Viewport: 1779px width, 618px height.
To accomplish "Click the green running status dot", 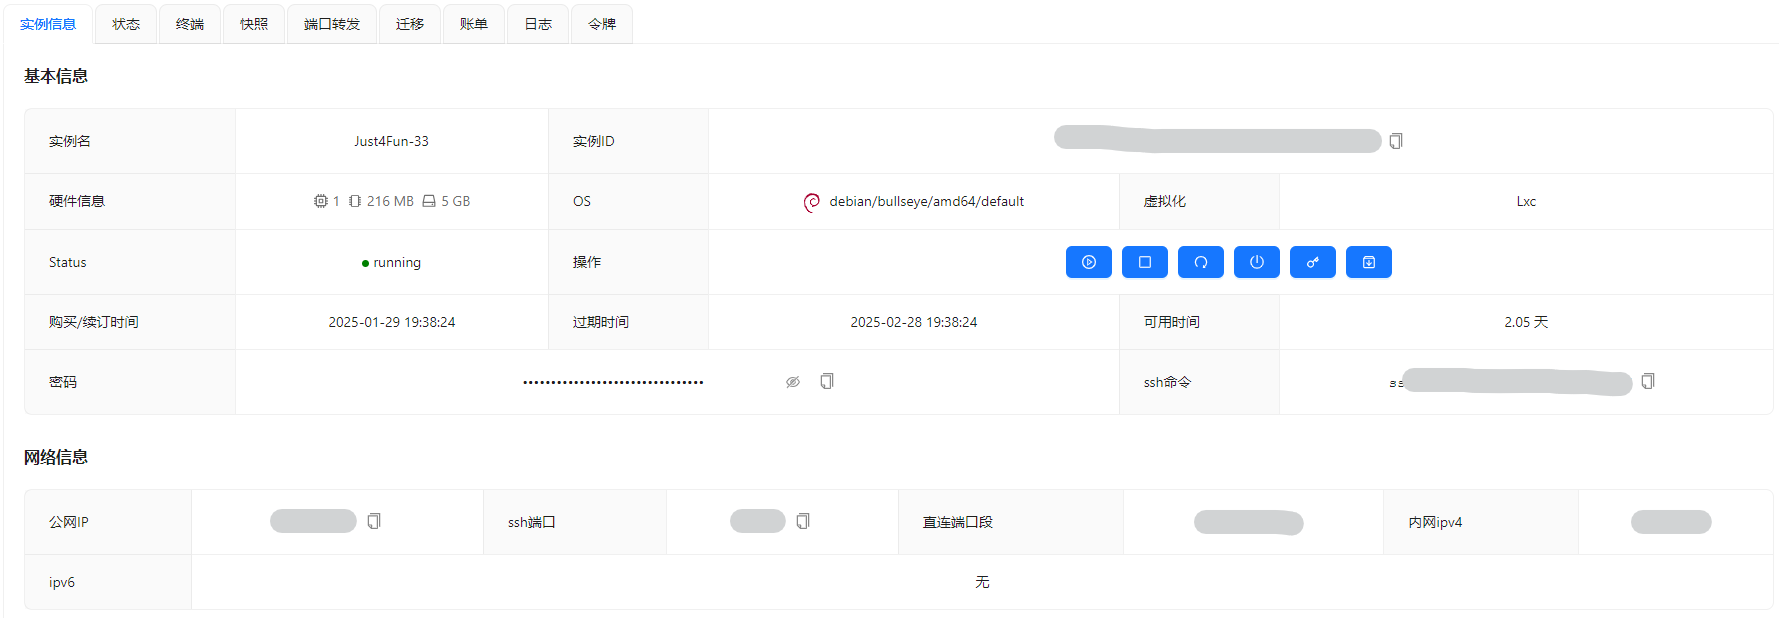I will tap(365, 263).
